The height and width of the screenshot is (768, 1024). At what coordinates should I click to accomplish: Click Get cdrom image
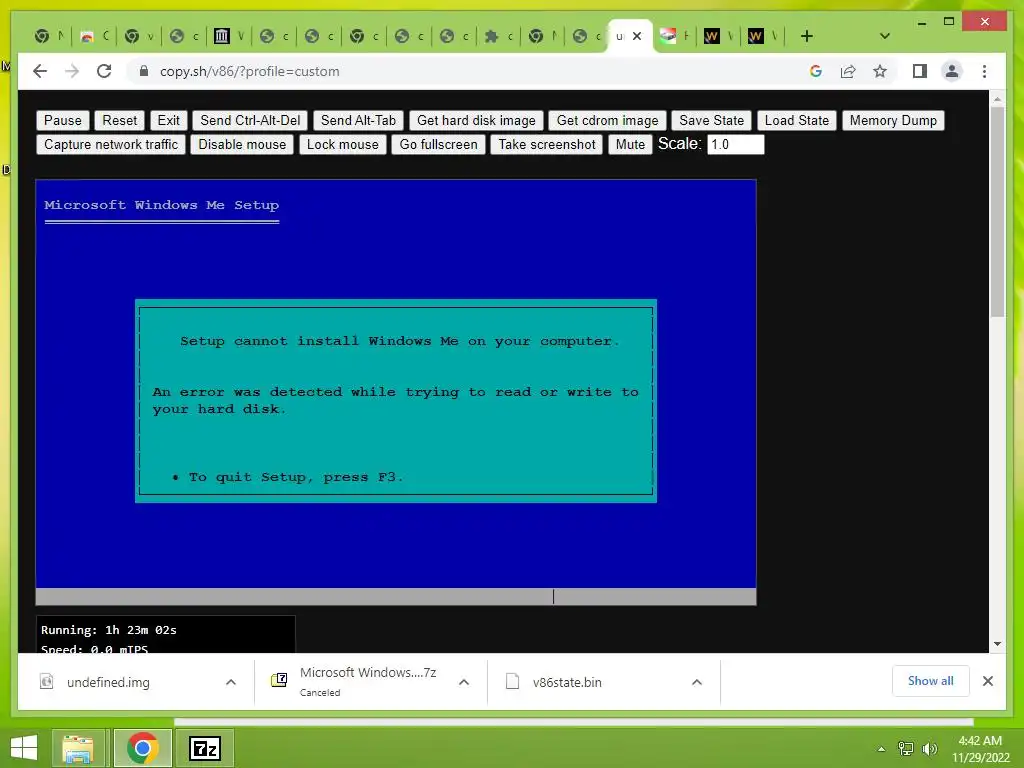click(x=607, y=120)
